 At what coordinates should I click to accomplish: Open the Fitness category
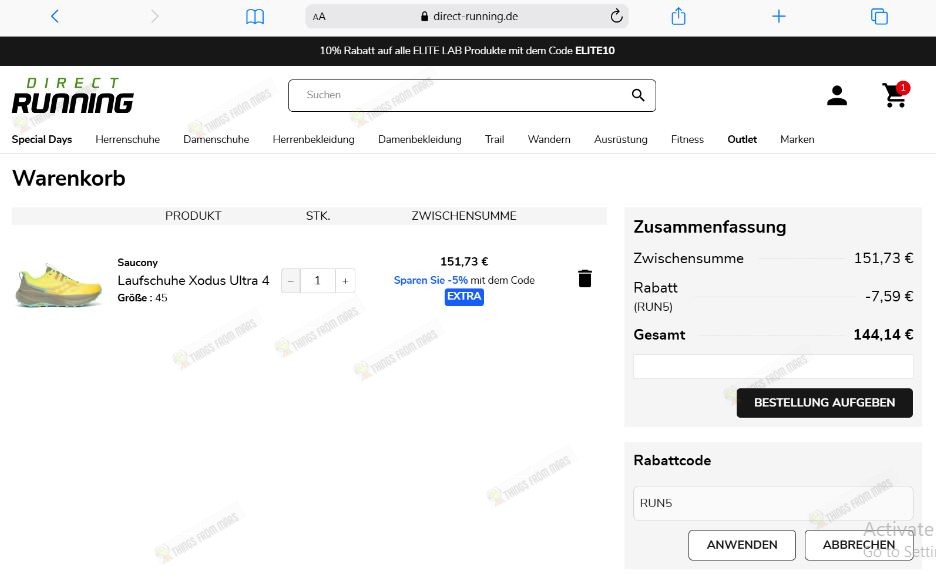pos(687,139)
